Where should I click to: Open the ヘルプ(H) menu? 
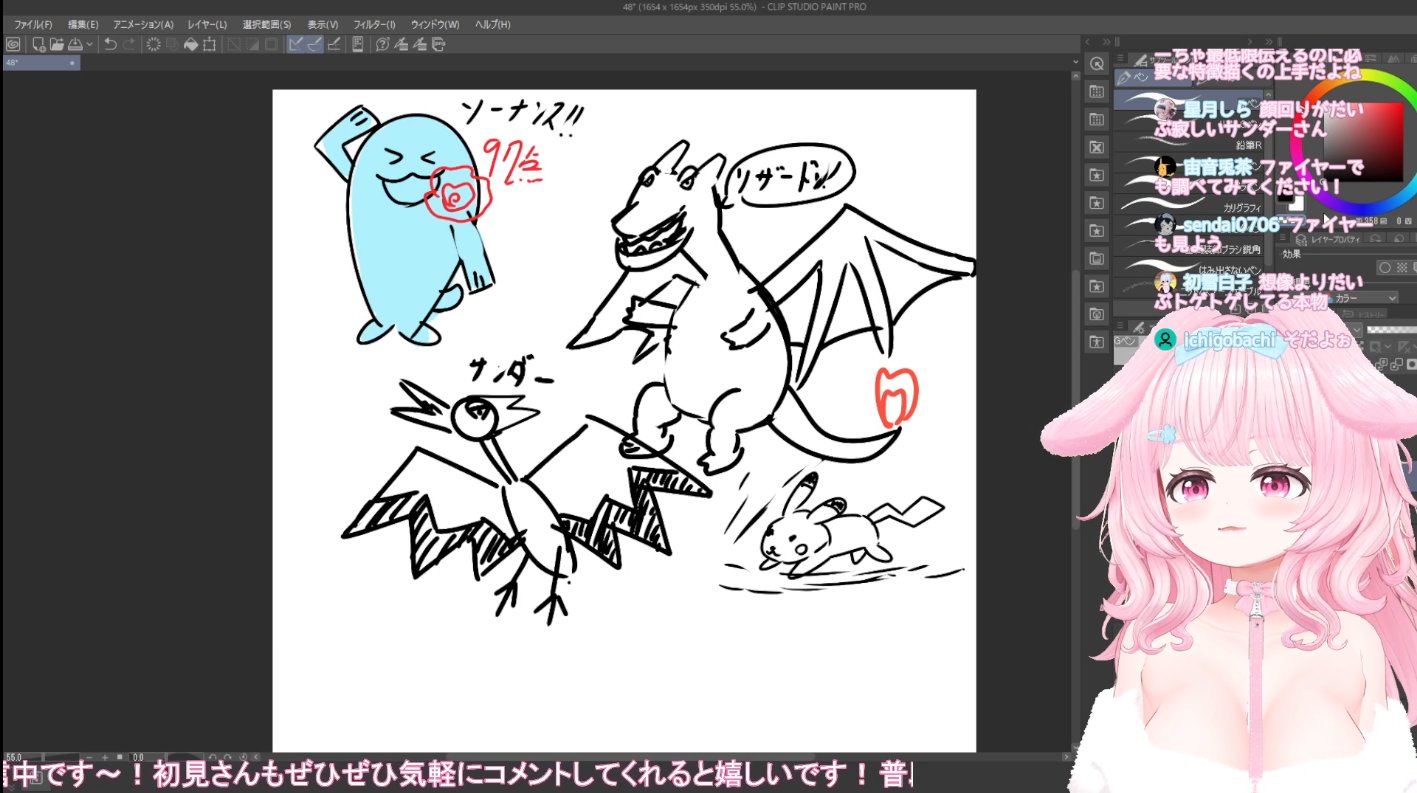point(492,24)
